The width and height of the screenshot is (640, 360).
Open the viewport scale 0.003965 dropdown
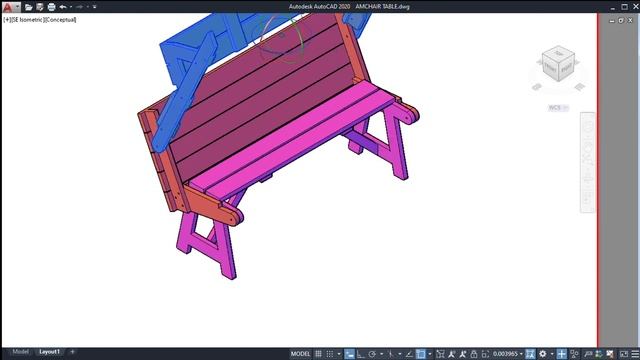click(508, 354)
